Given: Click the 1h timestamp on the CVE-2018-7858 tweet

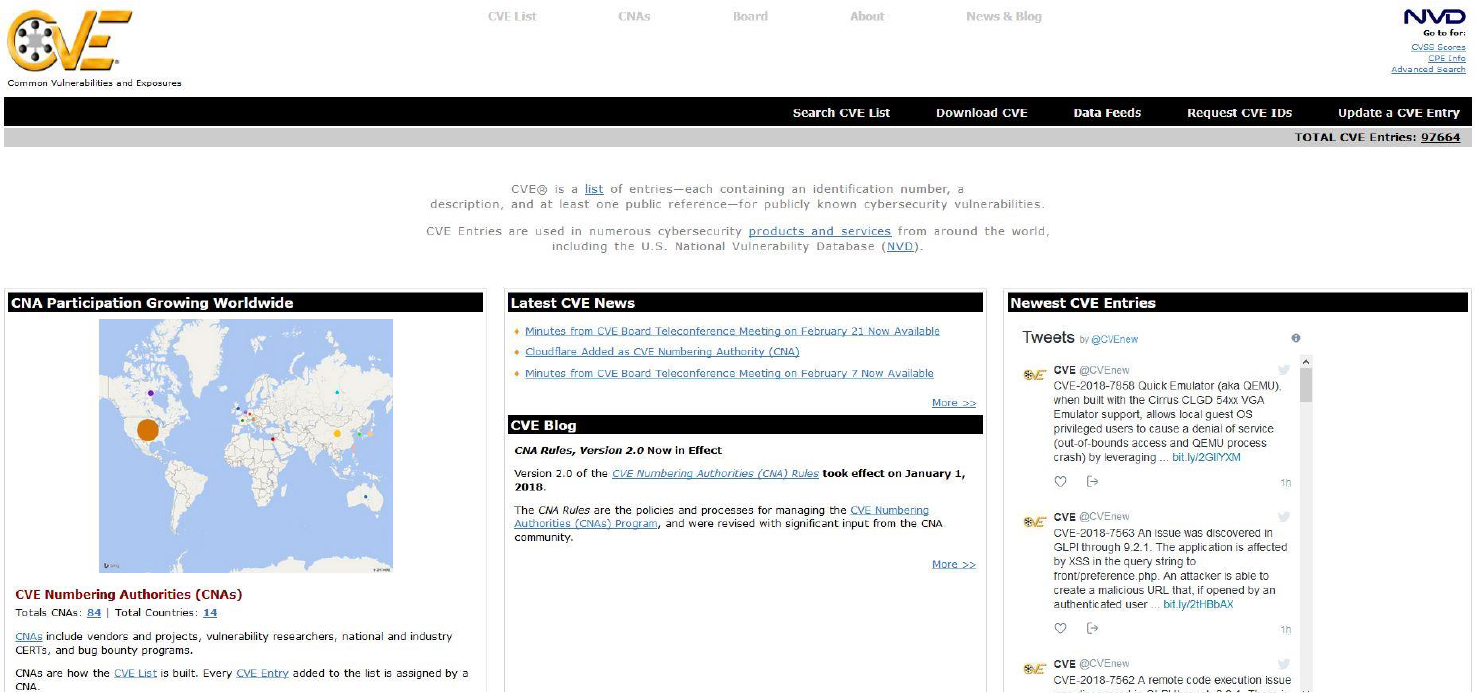Looking at the screenshot, I should click(1285, 482).
